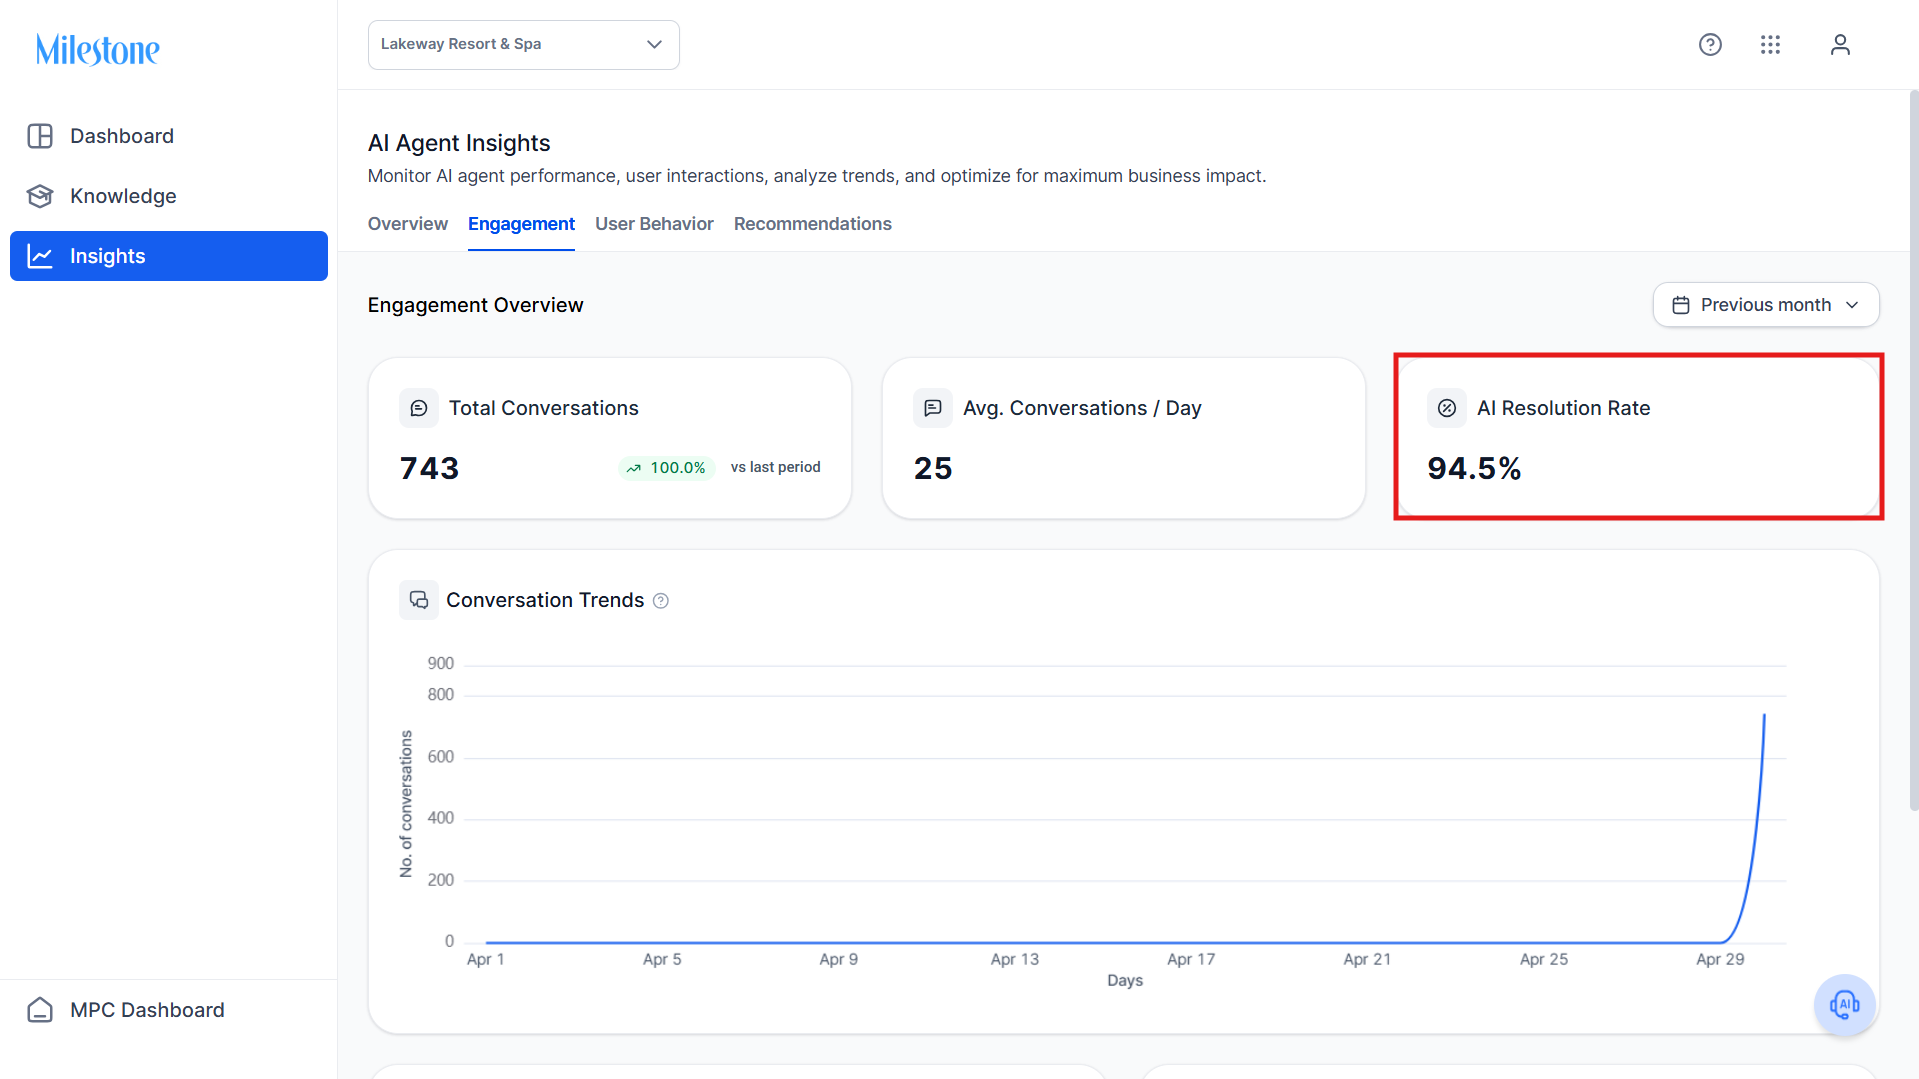Click the AI chat assistant floating icon
1919x1079 pixels.
[1844, 1004]
